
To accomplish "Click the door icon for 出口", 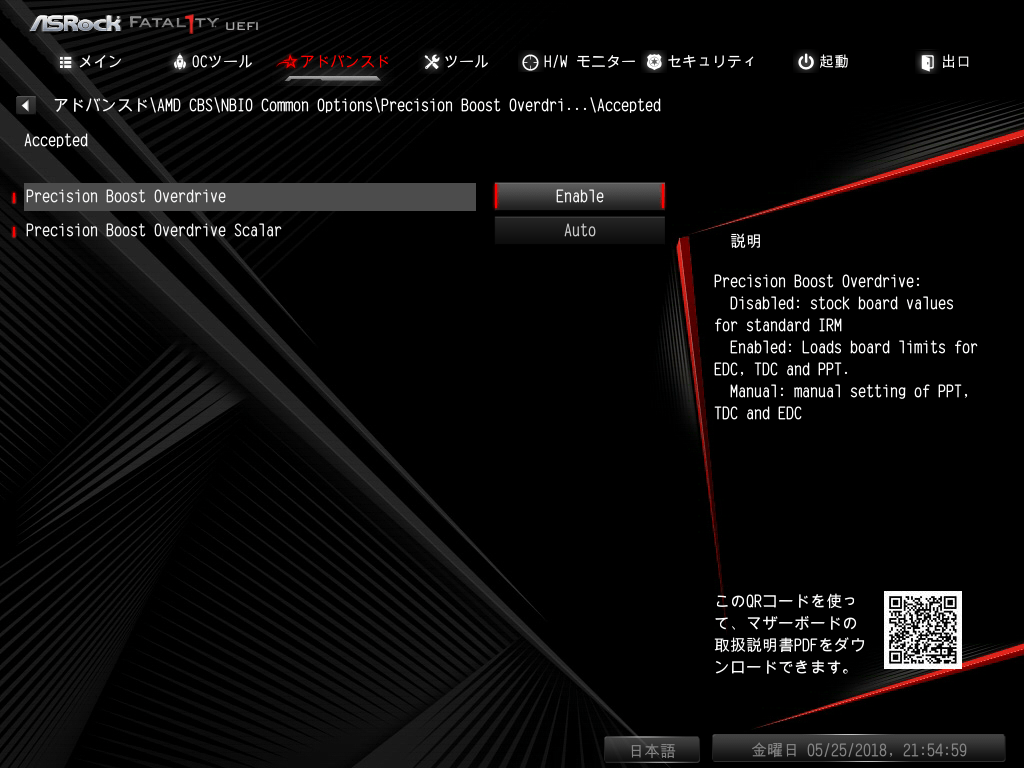I will (927, 62).
